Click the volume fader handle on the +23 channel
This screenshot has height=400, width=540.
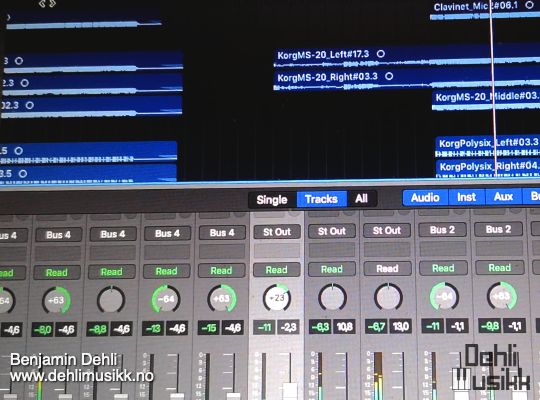point(290,391)
